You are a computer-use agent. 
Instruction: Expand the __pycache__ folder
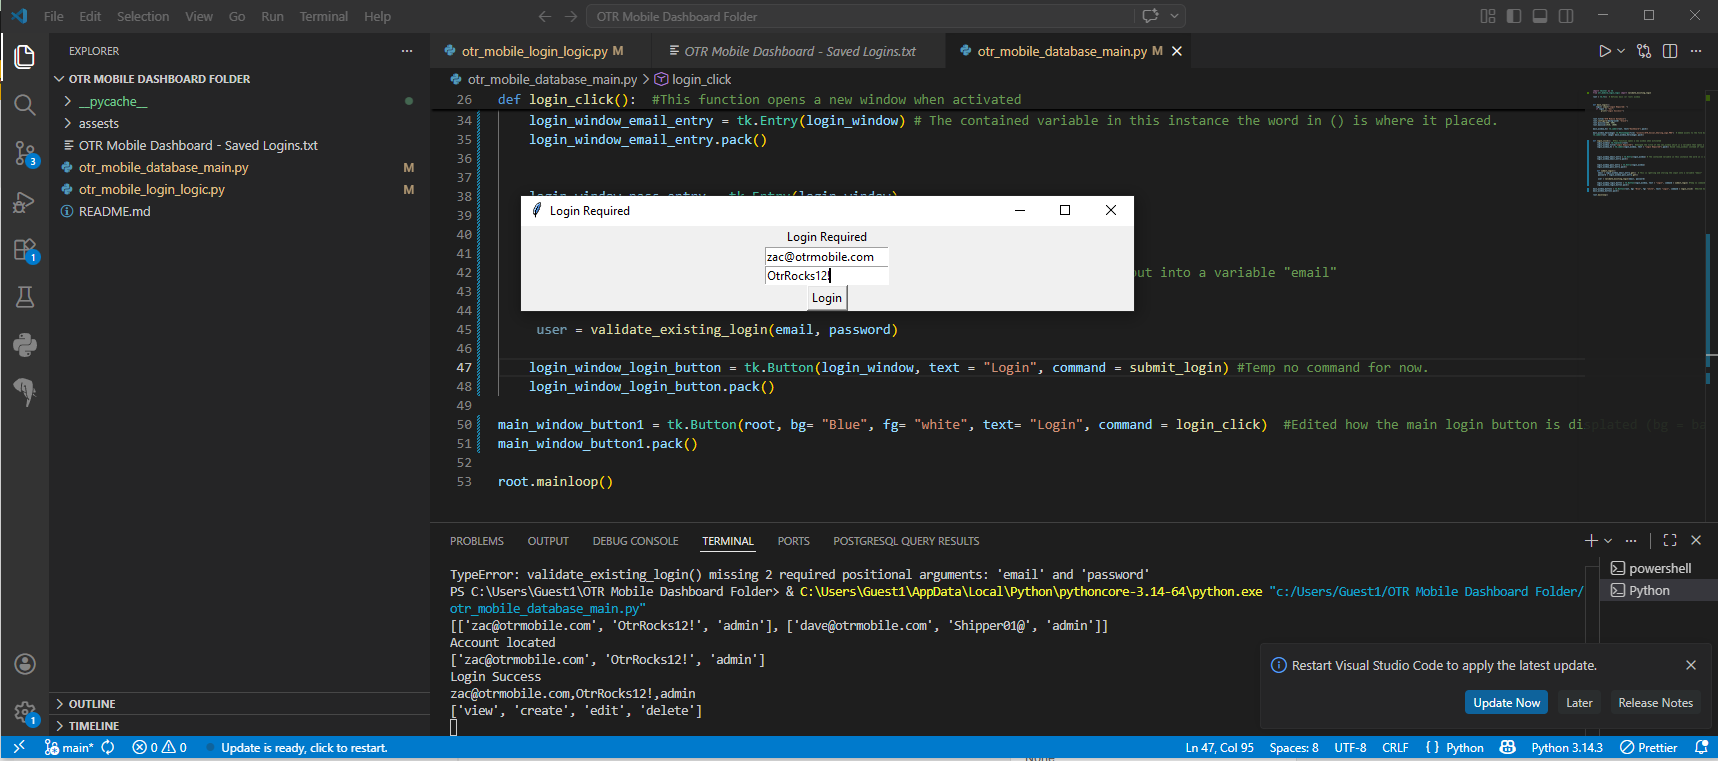[240, 101]
